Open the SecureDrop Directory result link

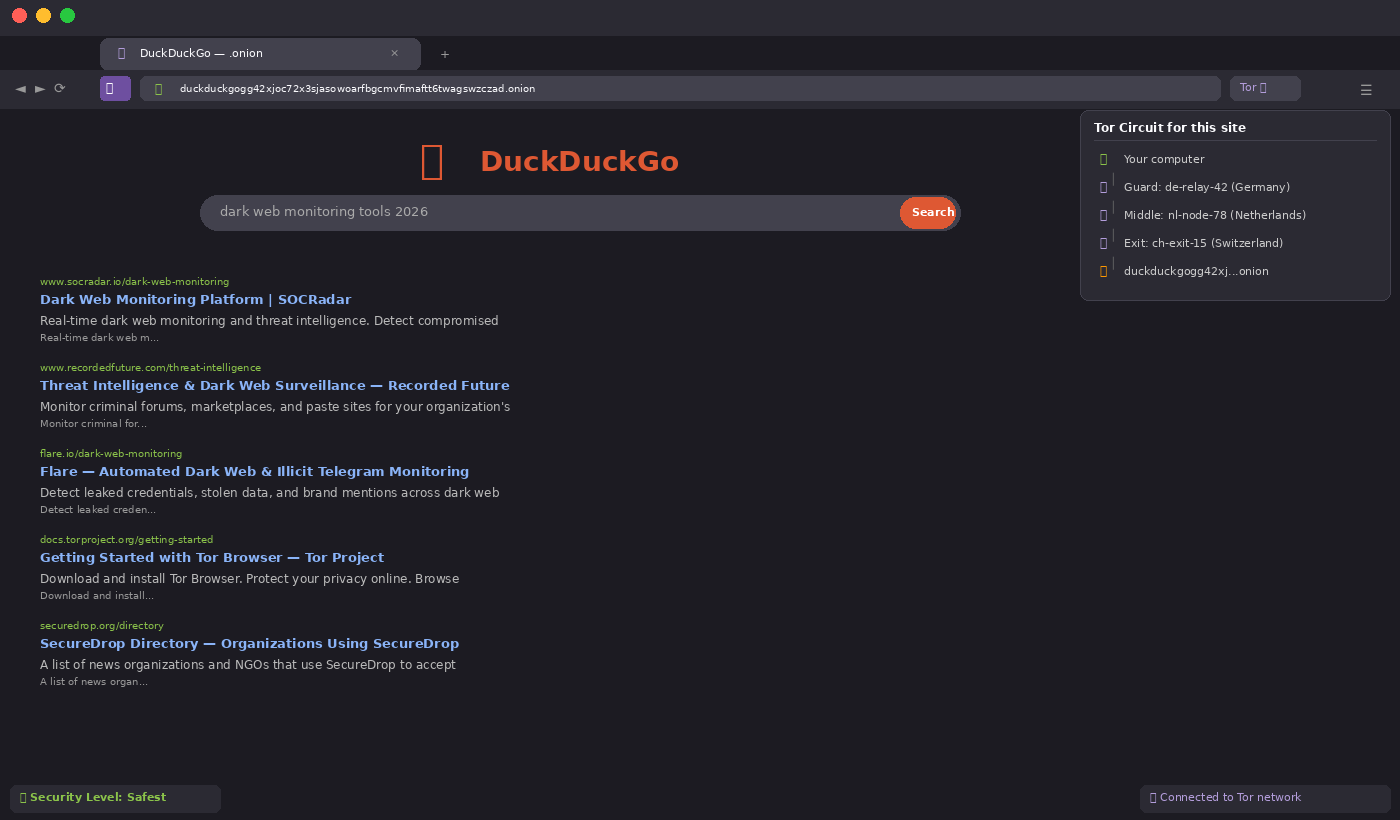(249, 643)
